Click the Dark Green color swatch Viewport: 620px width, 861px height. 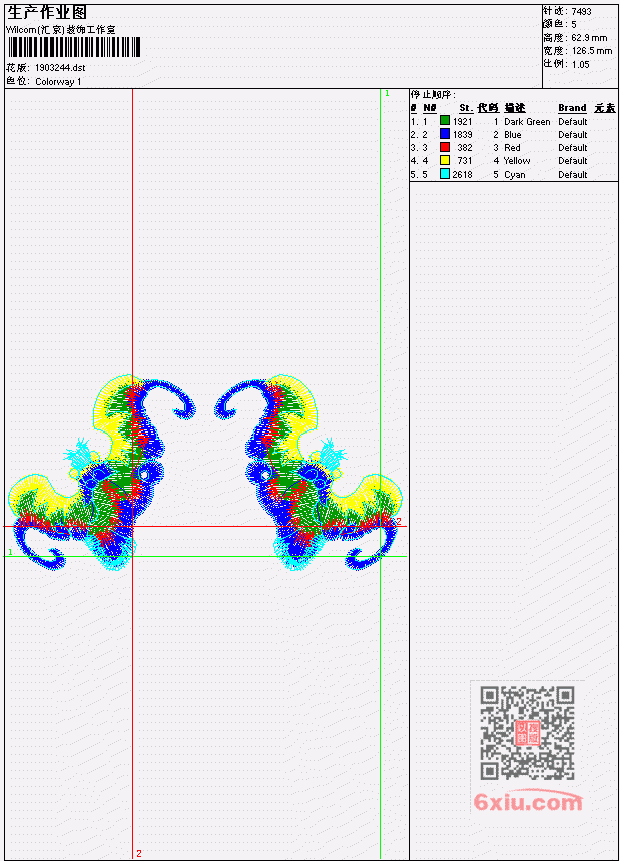pos(445,120)
